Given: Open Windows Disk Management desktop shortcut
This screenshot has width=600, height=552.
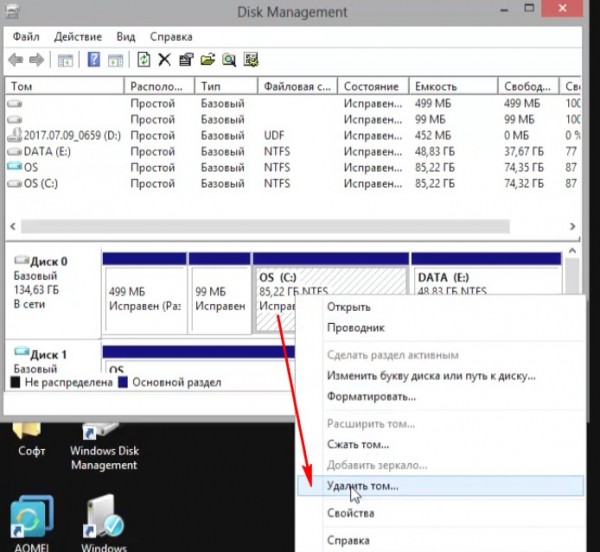Looking at the screenshot, I should pos(104,447).
